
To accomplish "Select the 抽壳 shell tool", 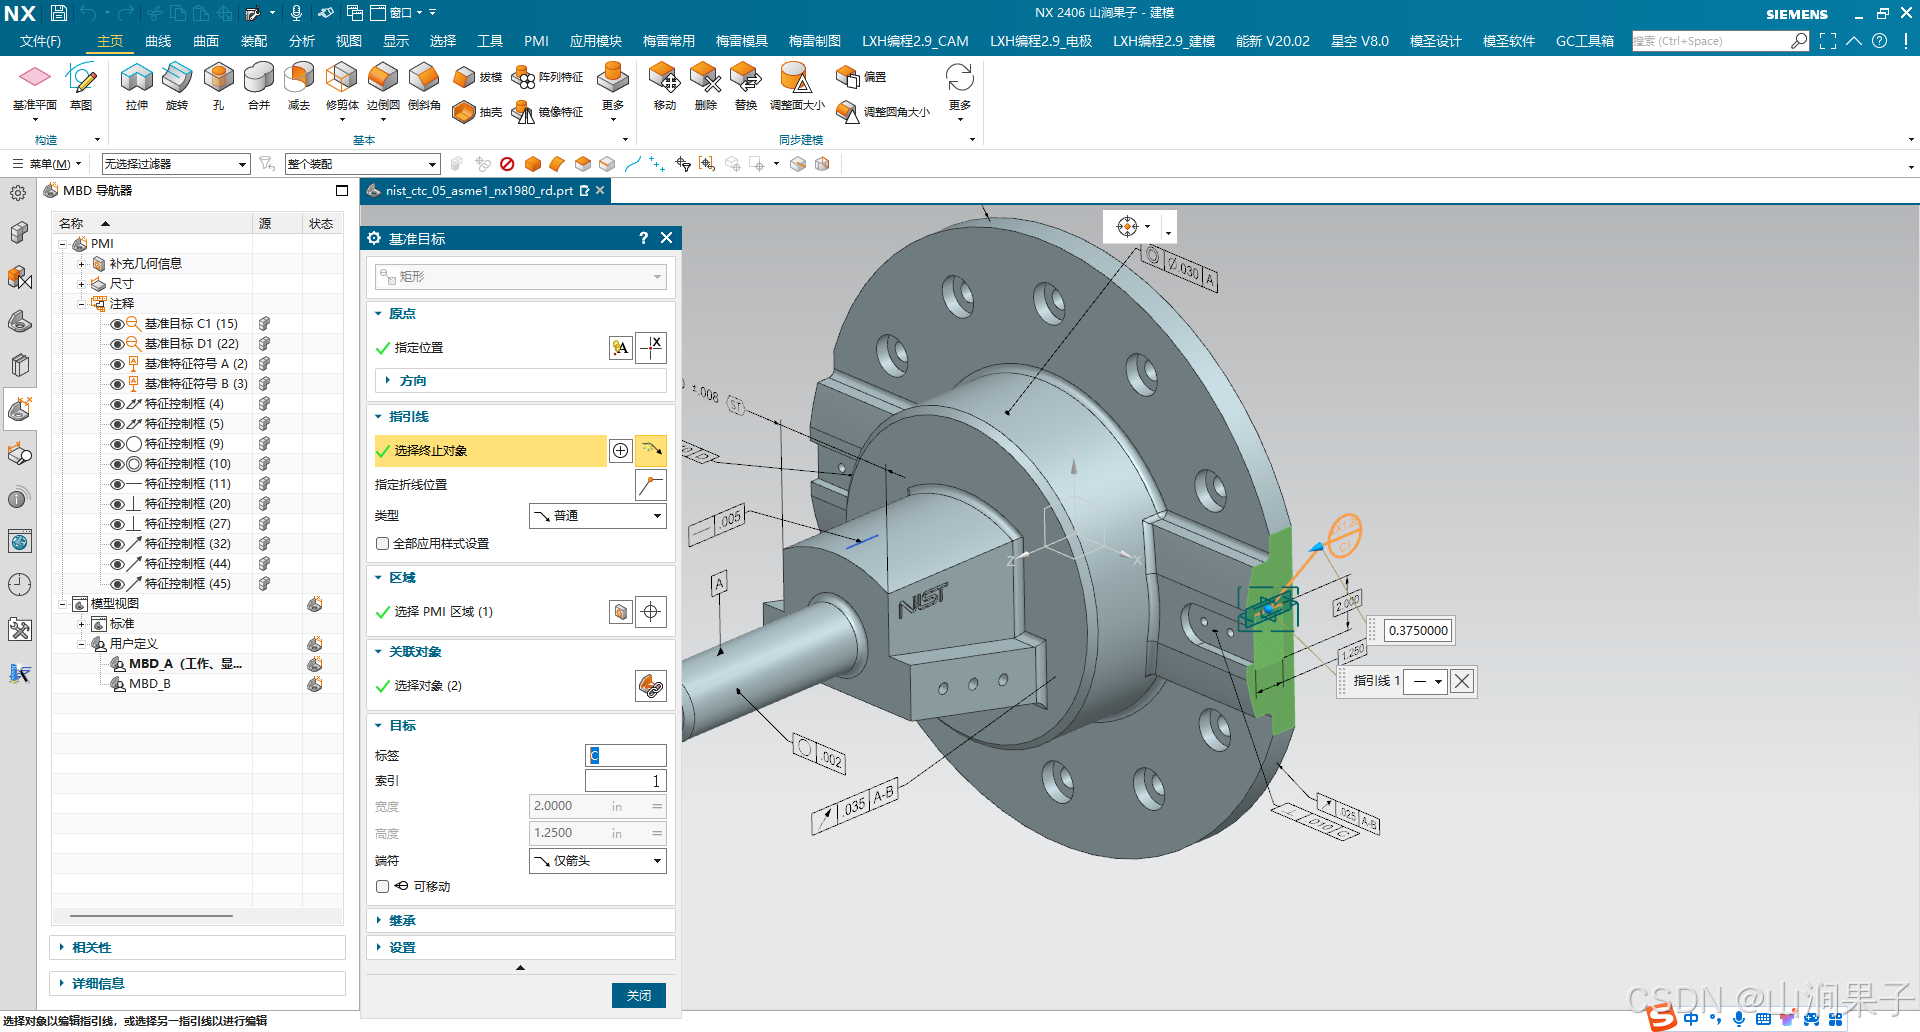I will 477,112.
